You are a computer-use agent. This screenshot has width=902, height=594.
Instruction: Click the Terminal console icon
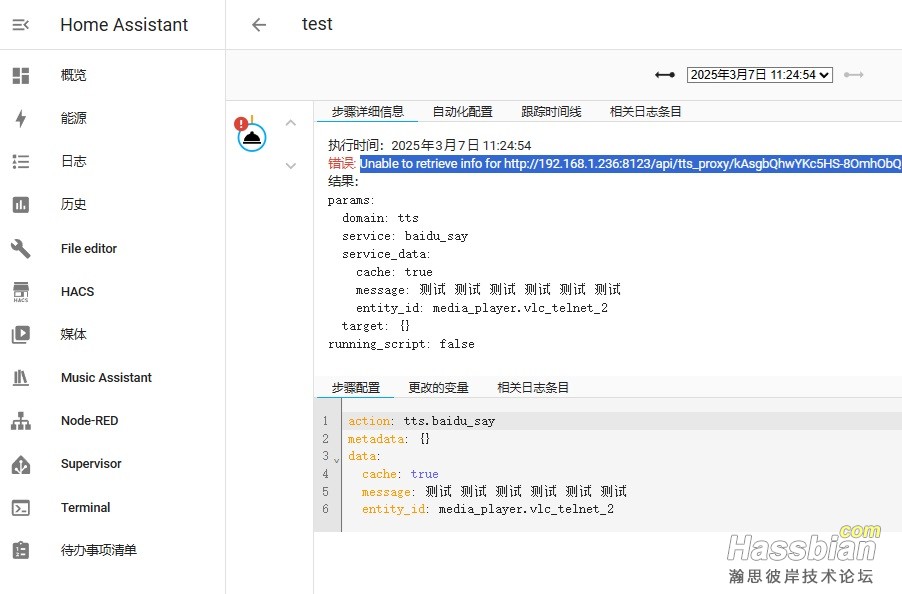(x=21, y=508)
